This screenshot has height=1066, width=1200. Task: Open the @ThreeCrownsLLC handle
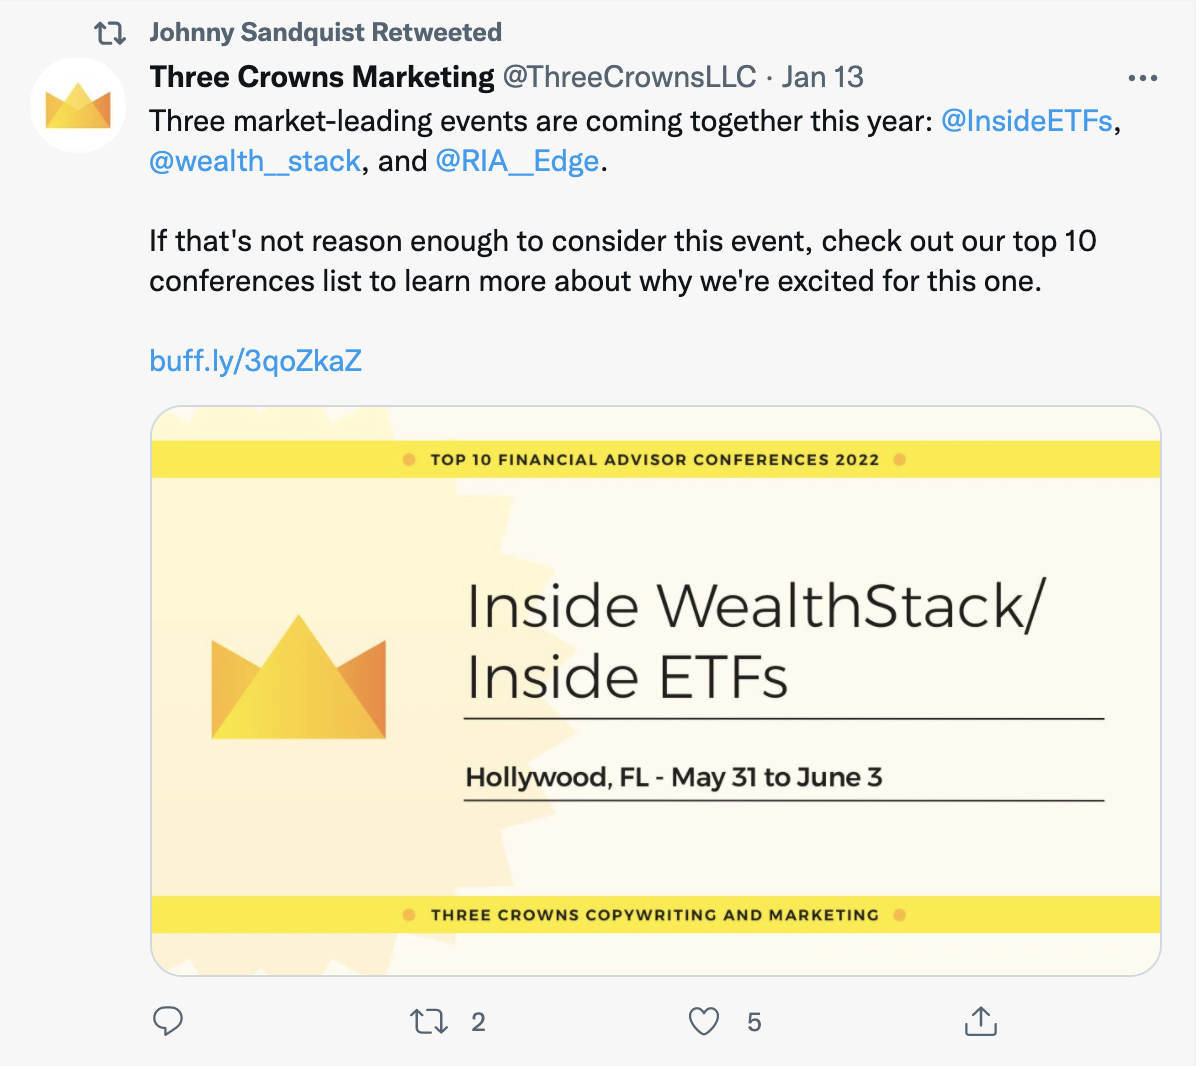point(629,77)
